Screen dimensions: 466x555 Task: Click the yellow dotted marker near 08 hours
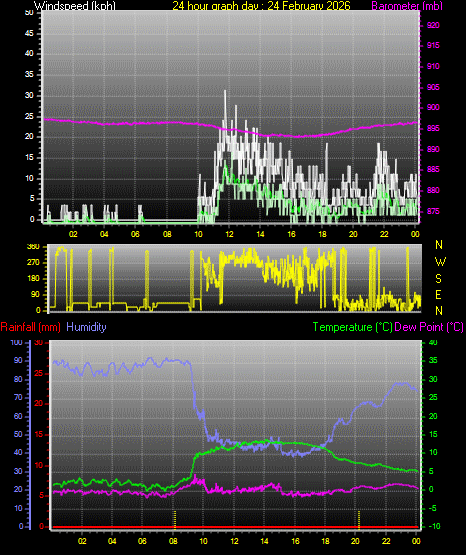pos(174,519)
